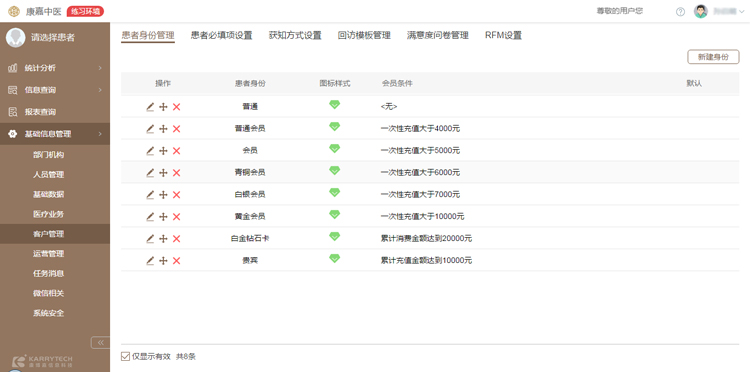Click move icon in the 一次性充值大于5000元 row
750x372 pixels.
pyautogui.click(x=163, y=151)
